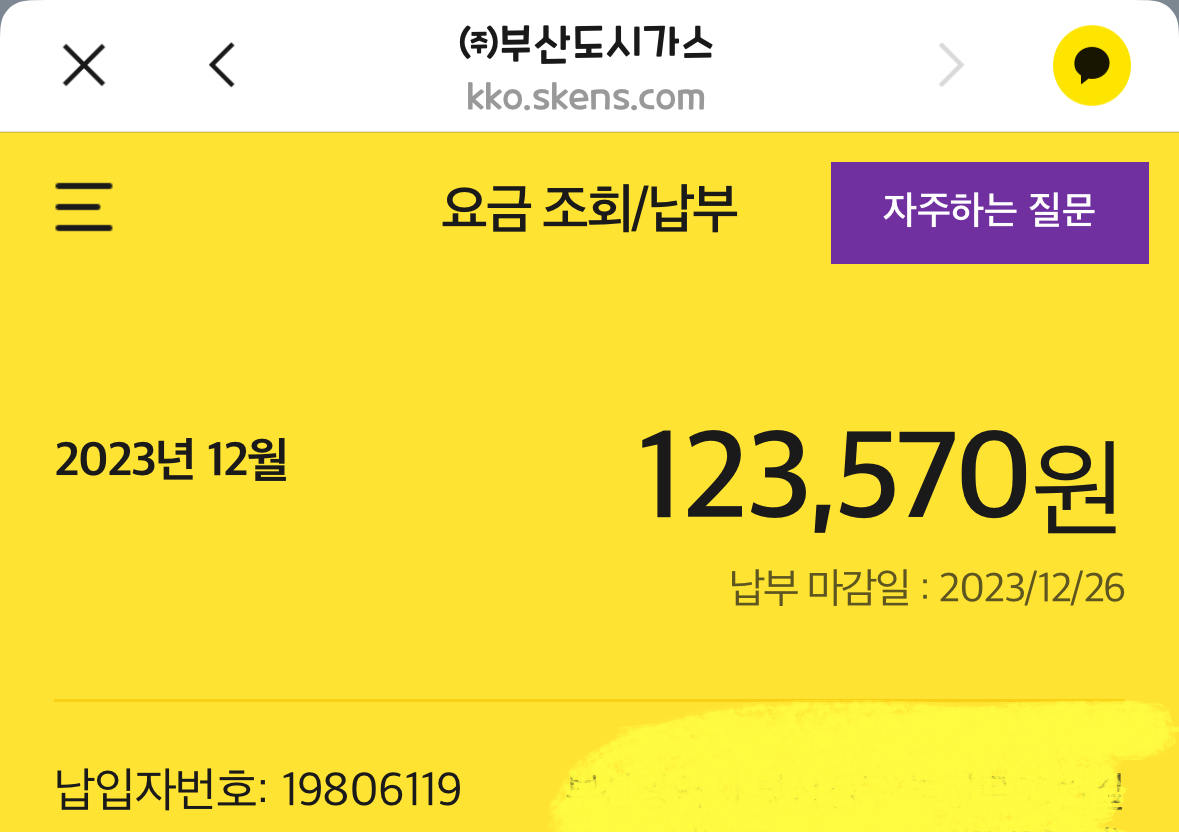Tap the ㈜부산도시가스 page title

coord(585,45)
